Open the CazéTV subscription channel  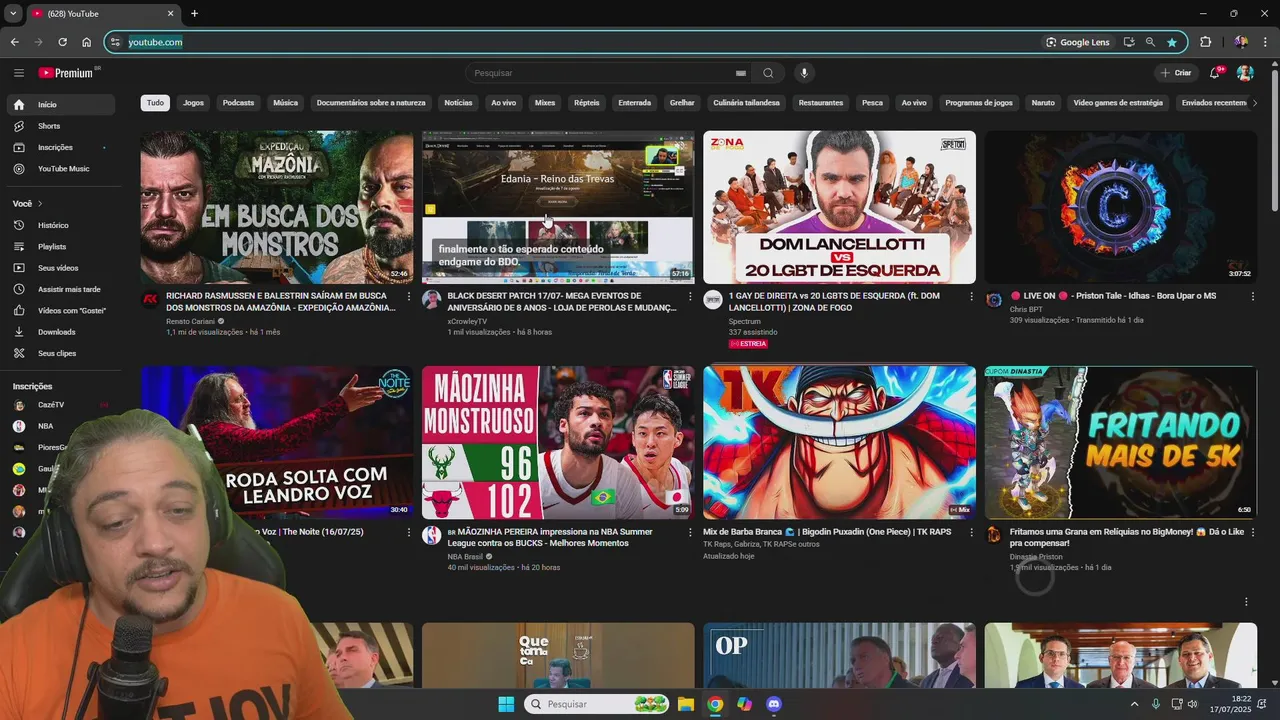(62, 405)
